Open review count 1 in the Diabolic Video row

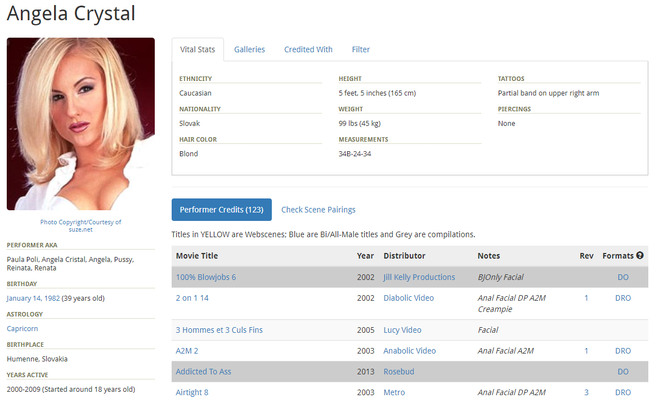point(586,298)
